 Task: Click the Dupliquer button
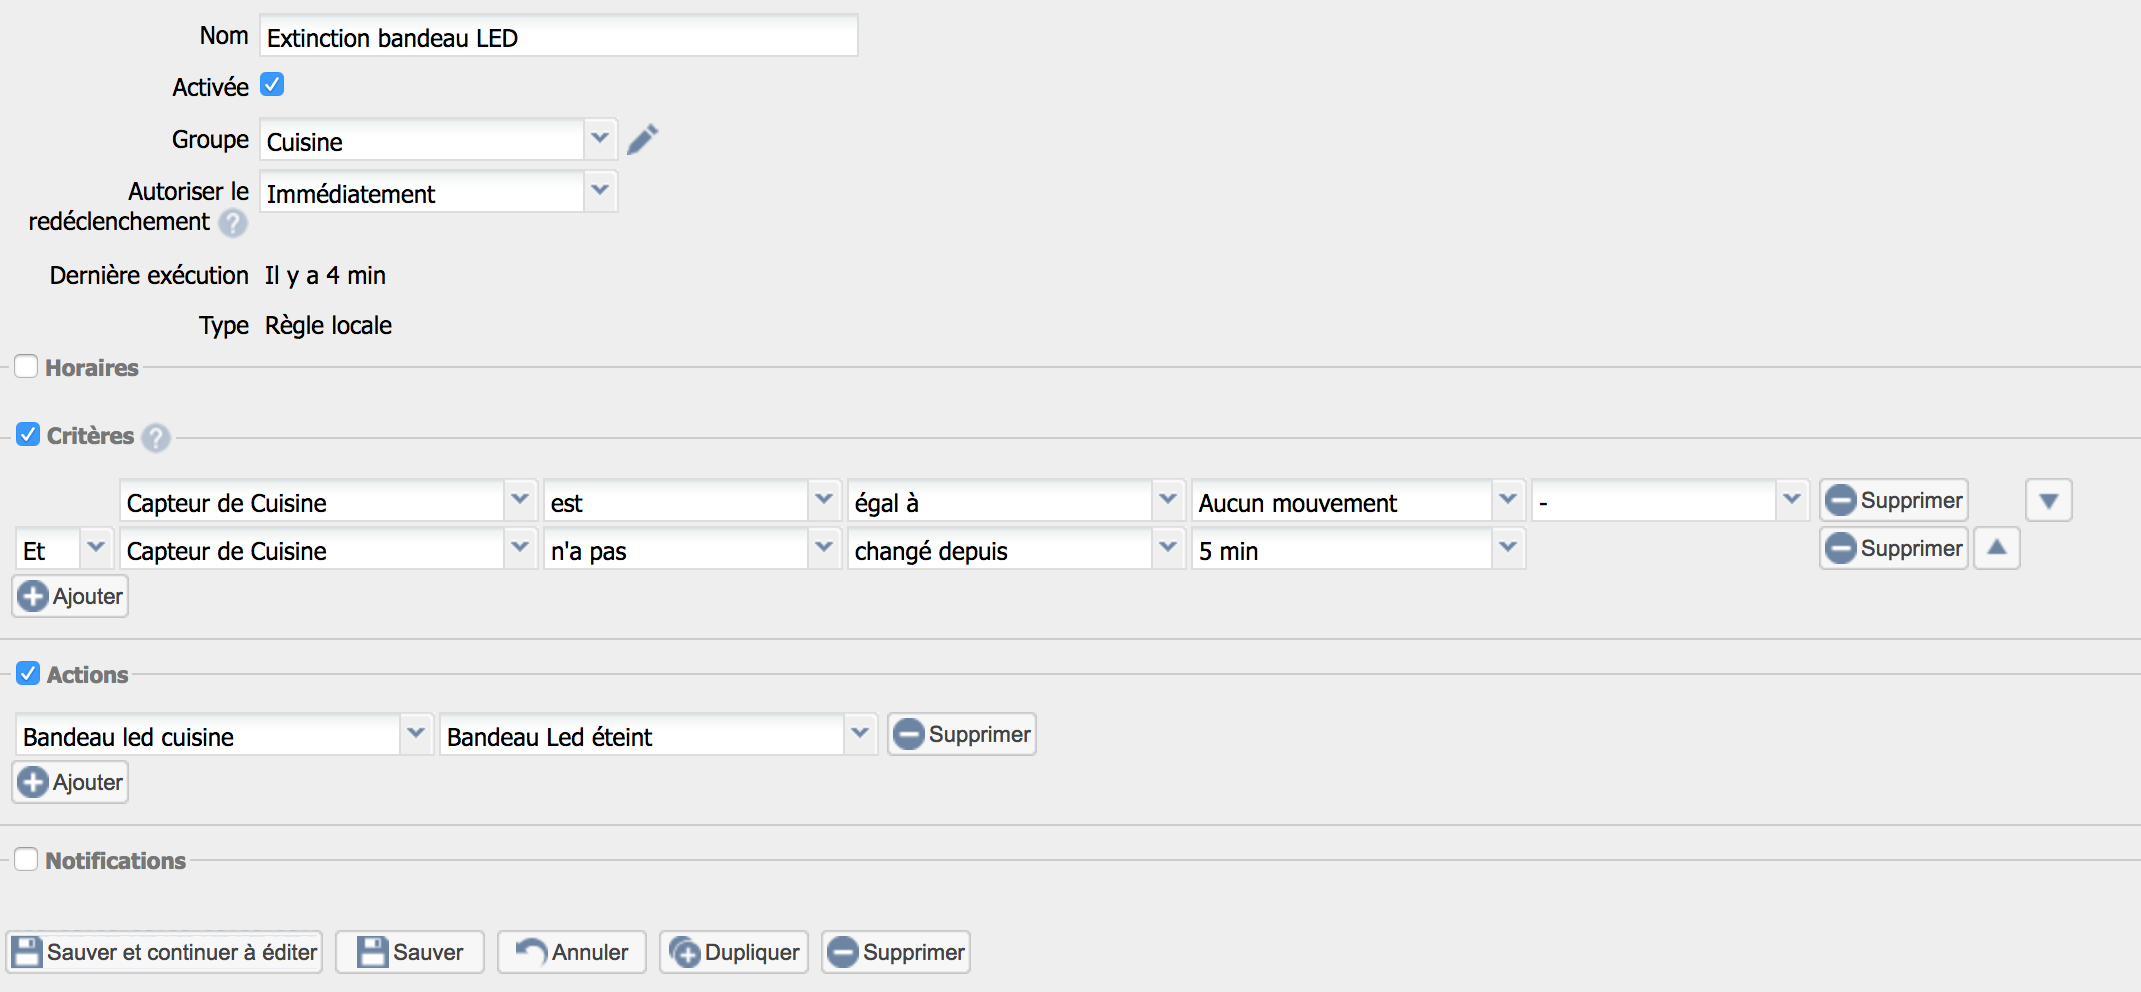[734, 952]
